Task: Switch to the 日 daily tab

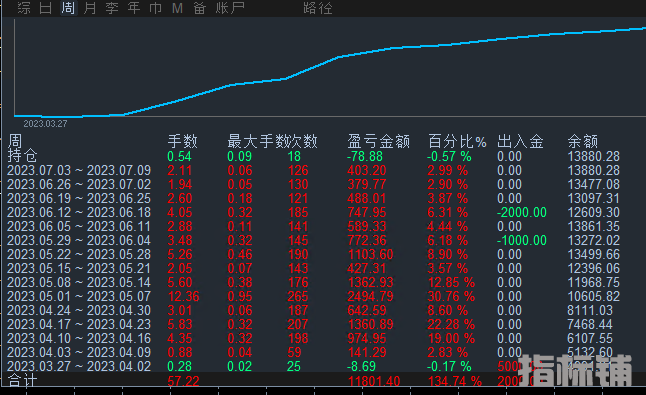Action: [x=45, y=8]
